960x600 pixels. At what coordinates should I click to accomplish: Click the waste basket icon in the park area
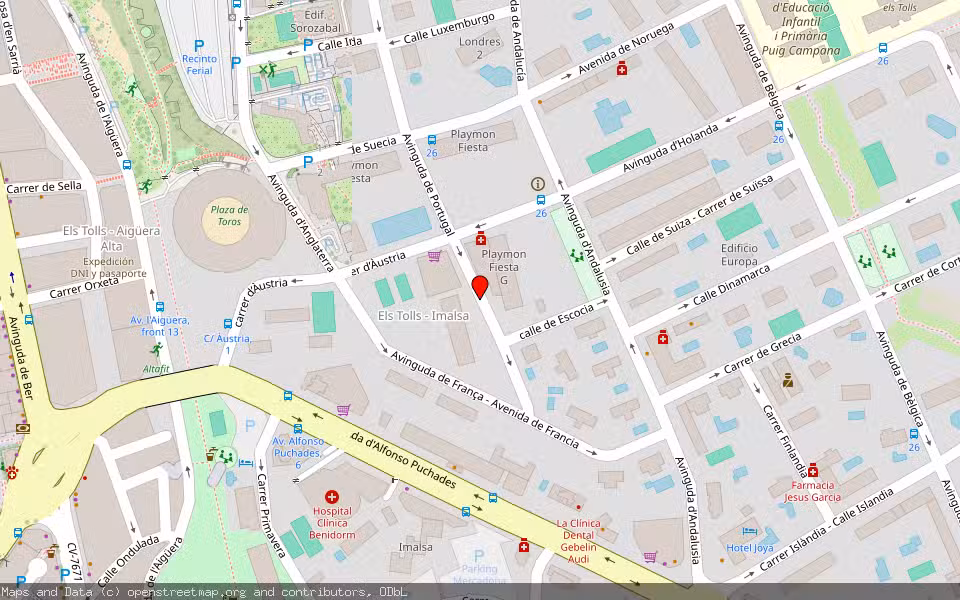point(209,458)
